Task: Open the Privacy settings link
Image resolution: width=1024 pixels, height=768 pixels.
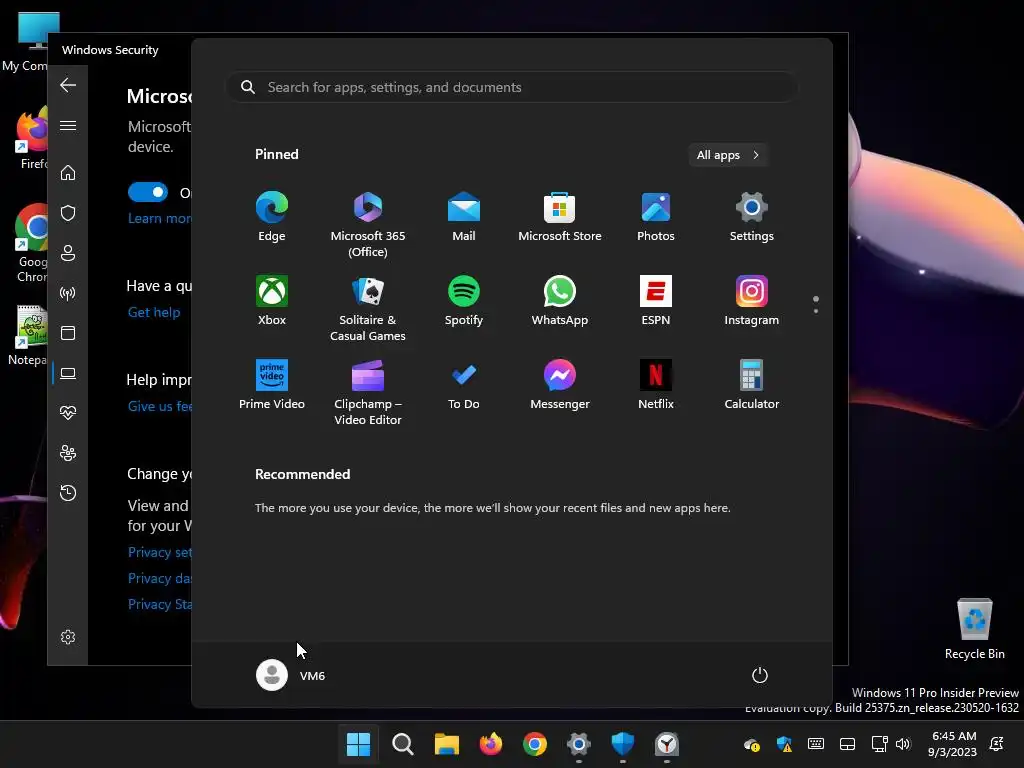Action: tap(160, 552)
